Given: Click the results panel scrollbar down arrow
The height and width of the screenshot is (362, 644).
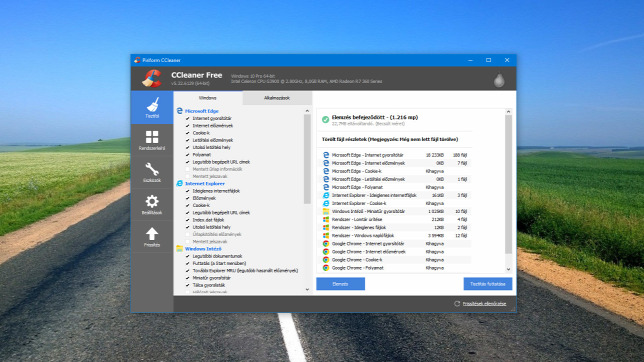Looking at the screenshot, I should point(508,269).
